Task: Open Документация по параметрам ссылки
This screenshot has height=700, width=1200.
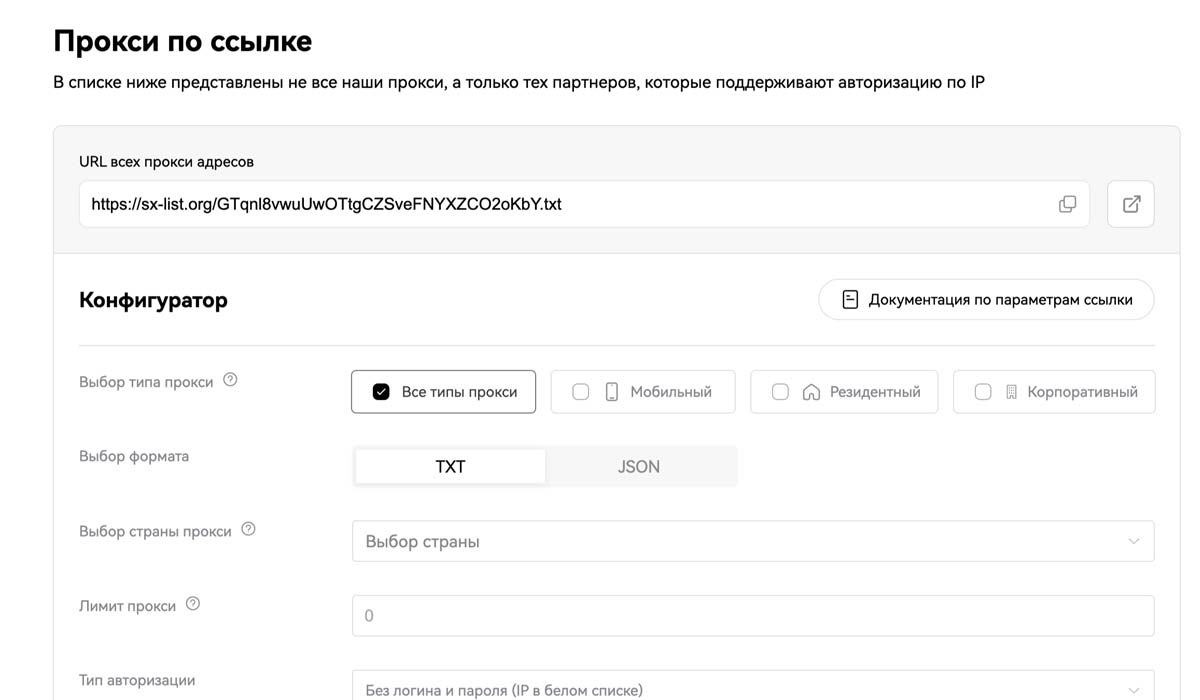Action: pyautogui.click(x=999, y=300)
